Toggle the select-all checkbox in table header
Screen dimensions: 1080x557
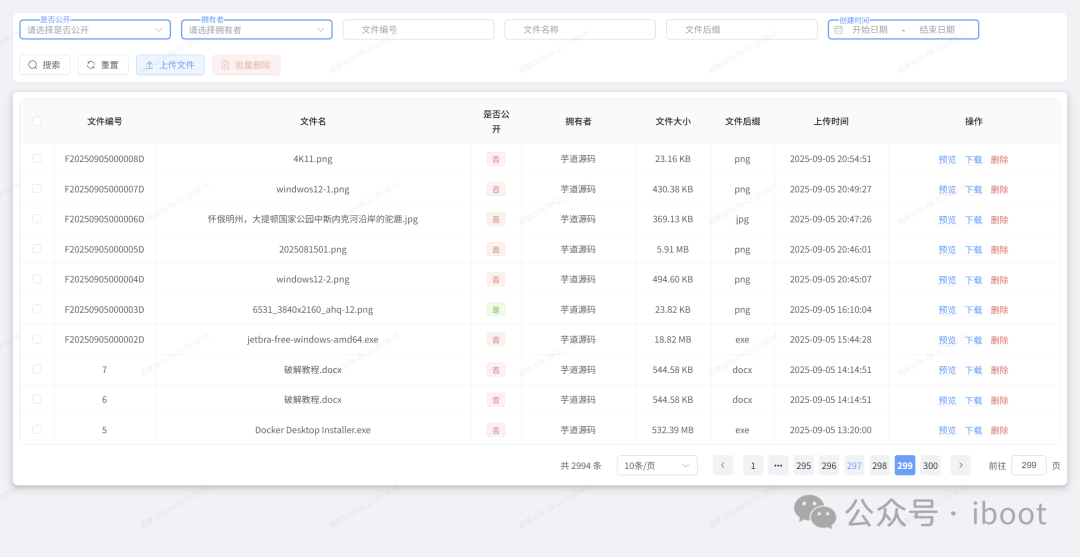[x=37, y=121]
